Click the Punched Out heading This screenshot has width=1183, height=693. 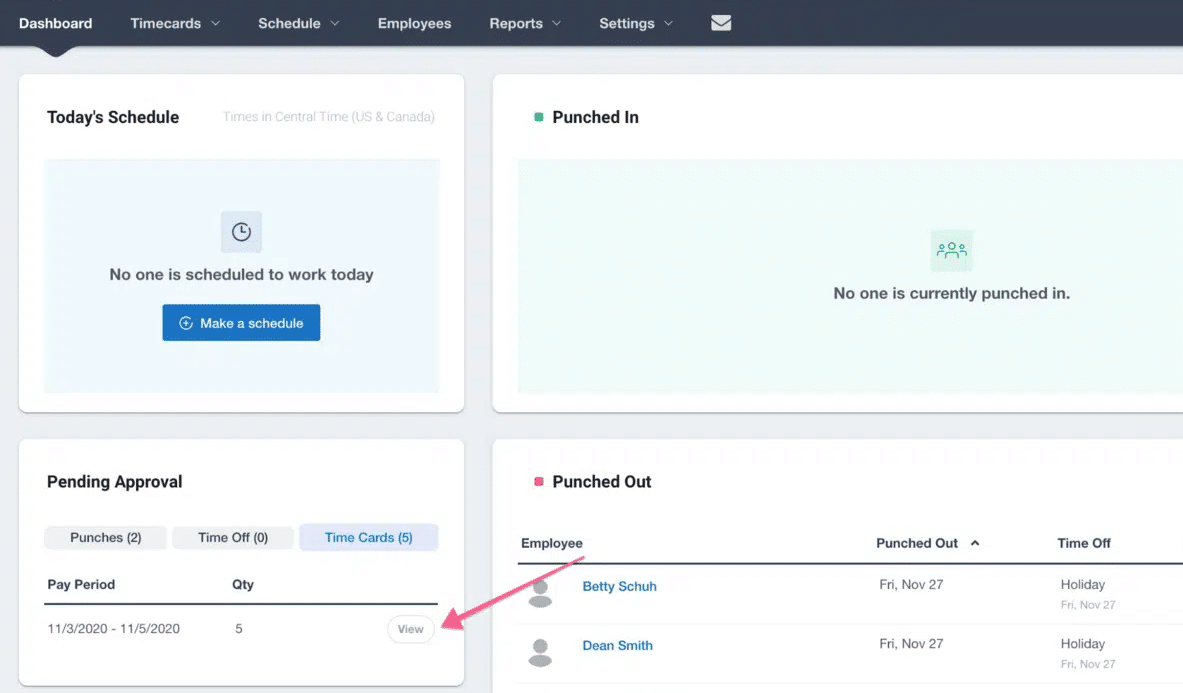601,482
